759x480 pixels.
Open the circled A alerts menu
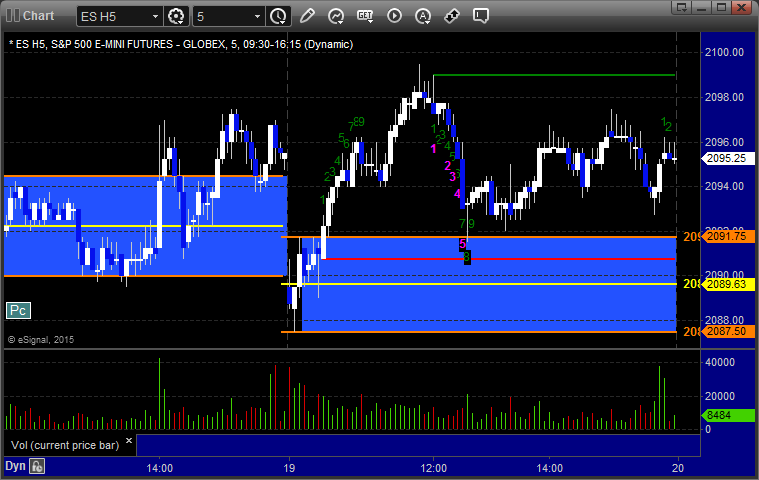point(423,16)
